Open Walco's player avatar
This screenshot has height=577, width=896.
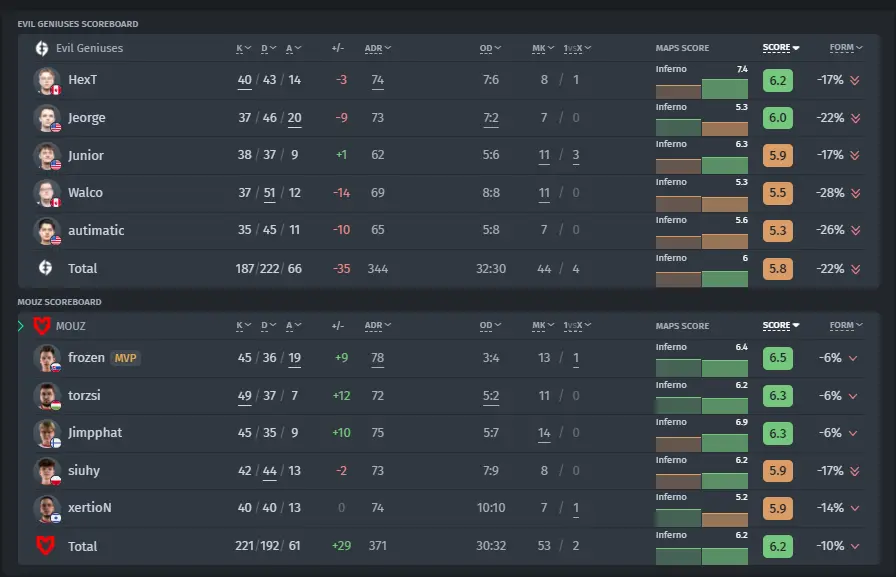tap(47, 193)
